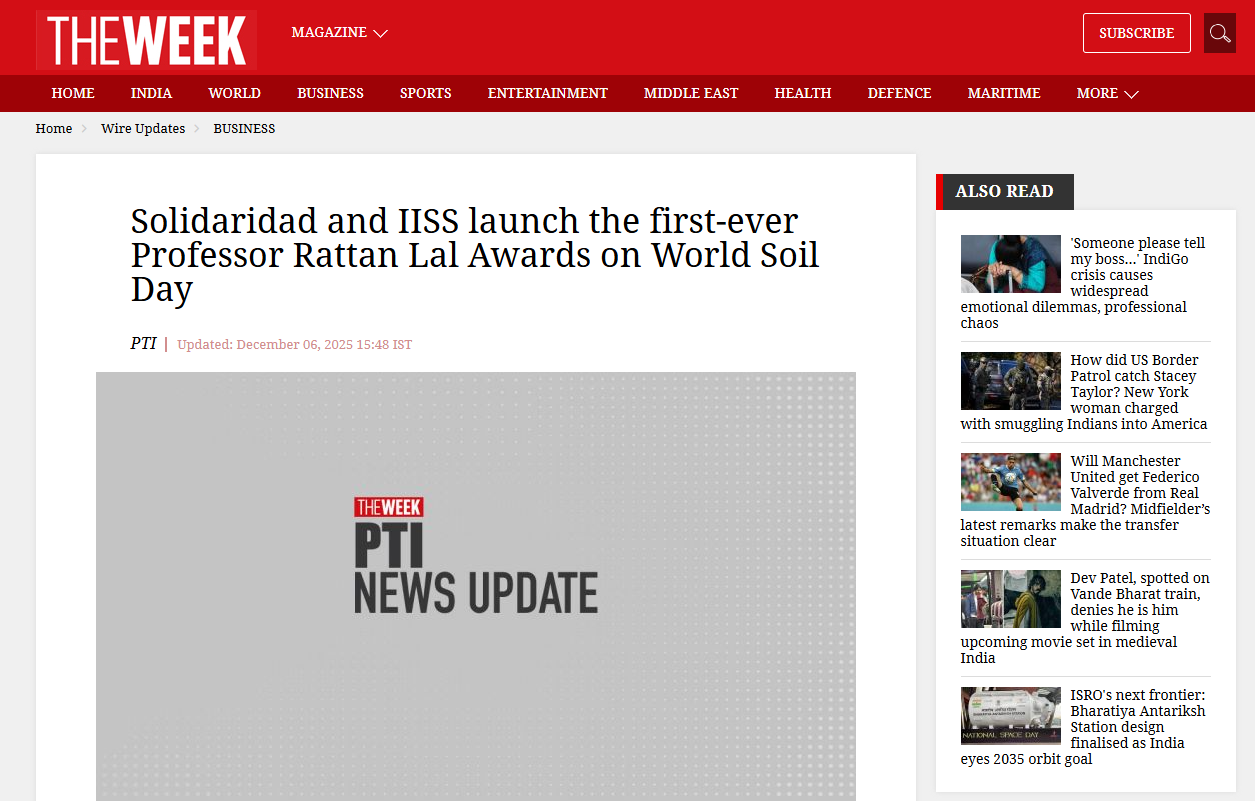1255x801 pixels.
Task: Expand the More navigation menu
Action: point(1107,93)
